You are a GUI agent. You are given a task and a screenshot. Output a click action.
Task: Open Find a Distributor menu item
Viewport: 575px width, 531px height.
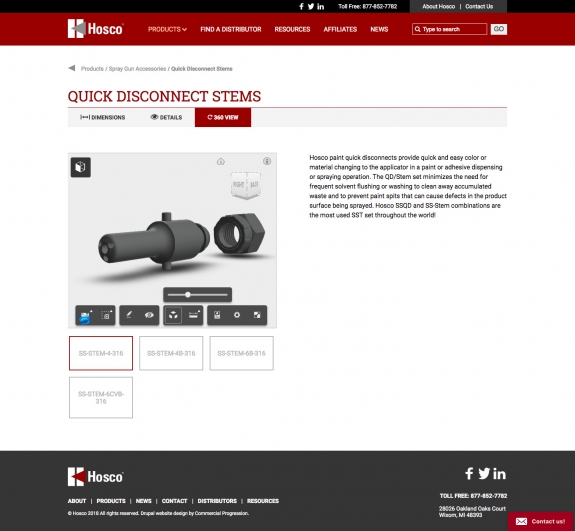(x=231, y=29)
